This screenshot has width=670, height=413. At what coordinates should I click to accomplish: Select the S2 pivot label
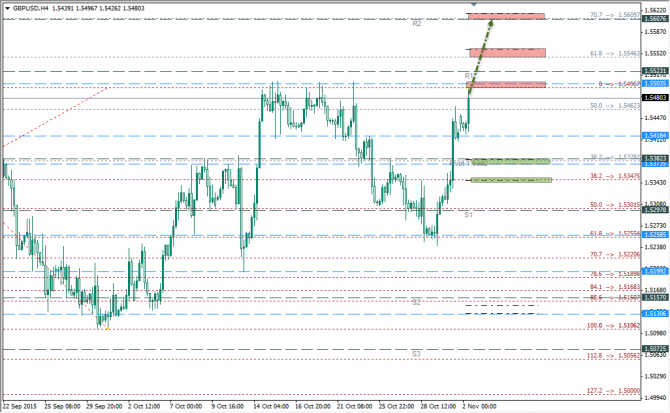(x=416, y=302)
